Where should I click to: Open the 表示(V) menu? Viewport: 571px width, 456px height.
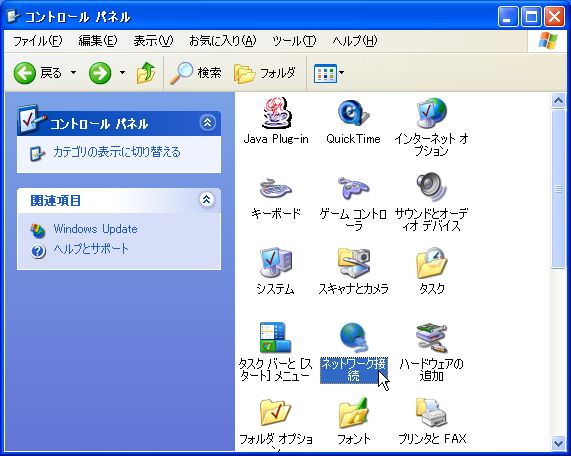(x=153, y=40)
